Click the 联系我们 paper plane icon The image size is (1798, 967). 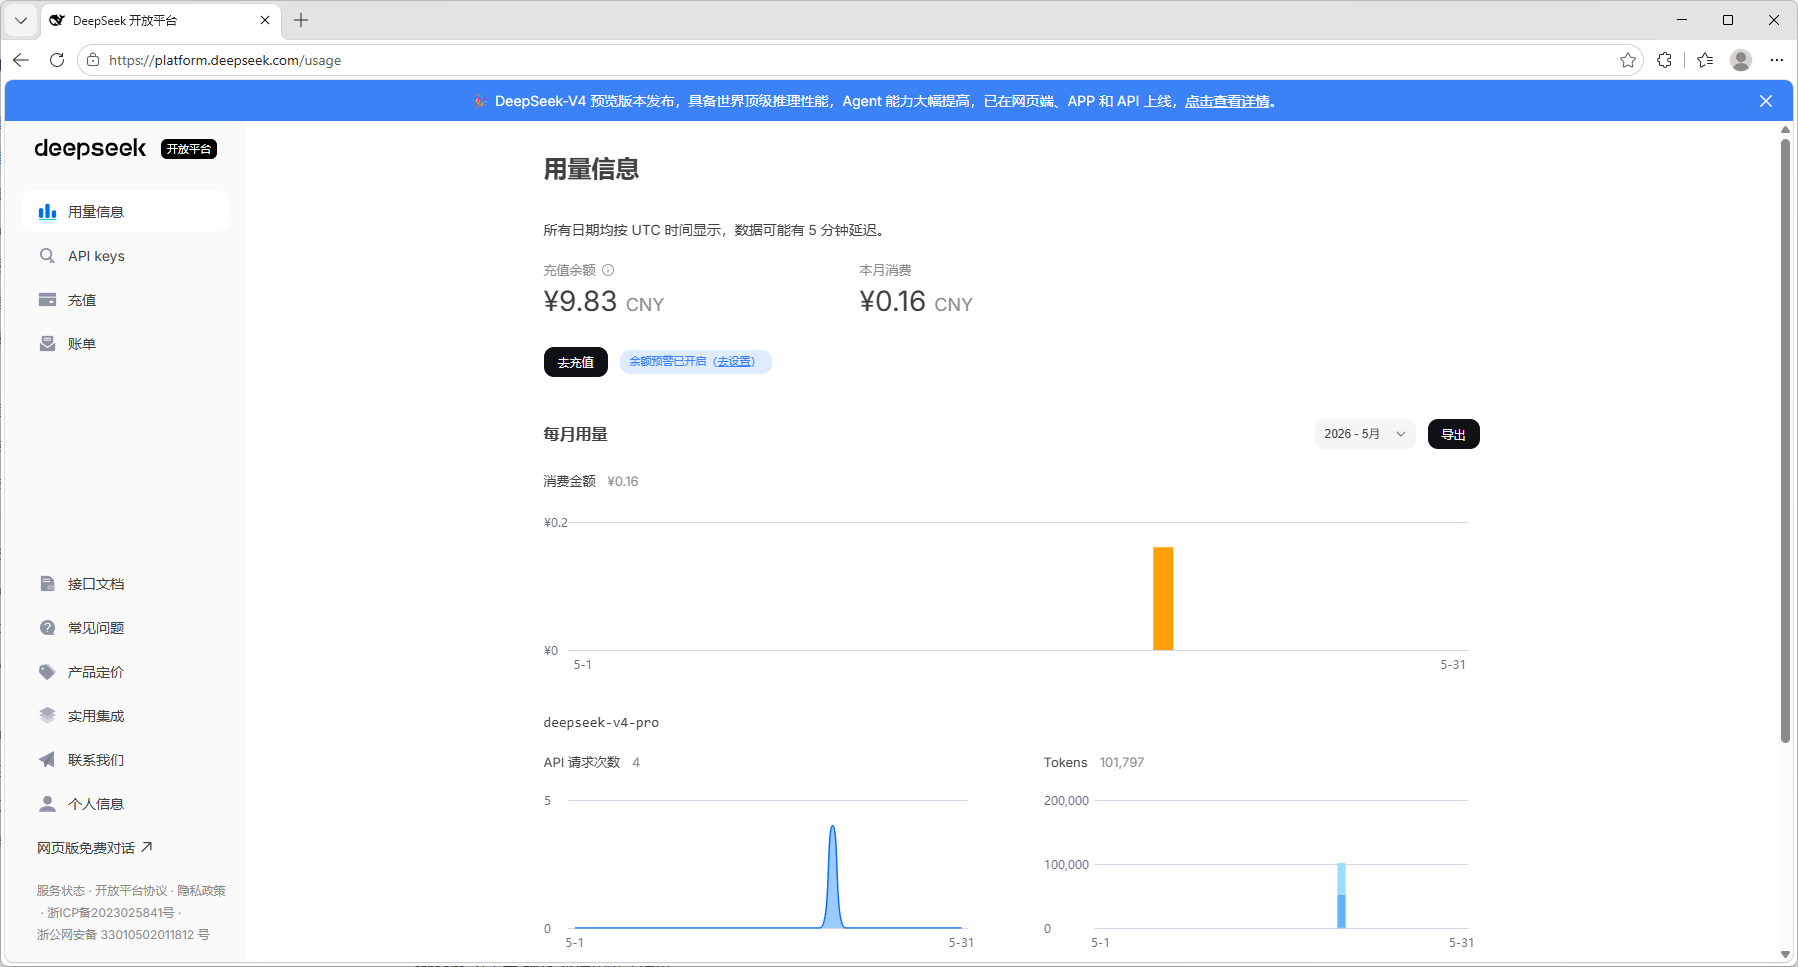[x=47, y=760]
